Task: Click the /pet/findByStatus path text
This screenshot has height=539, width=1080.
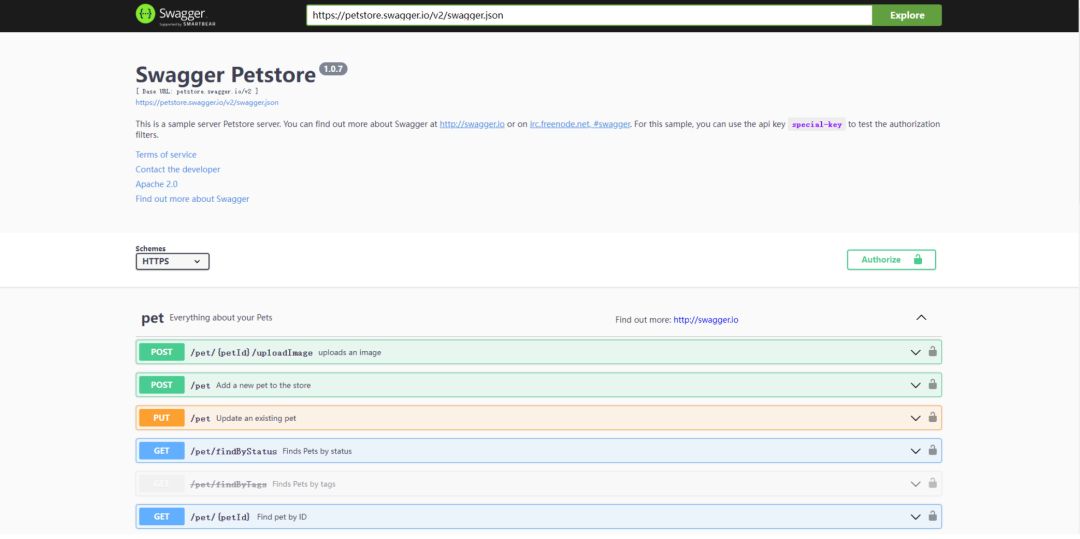Action: point(233,452)
